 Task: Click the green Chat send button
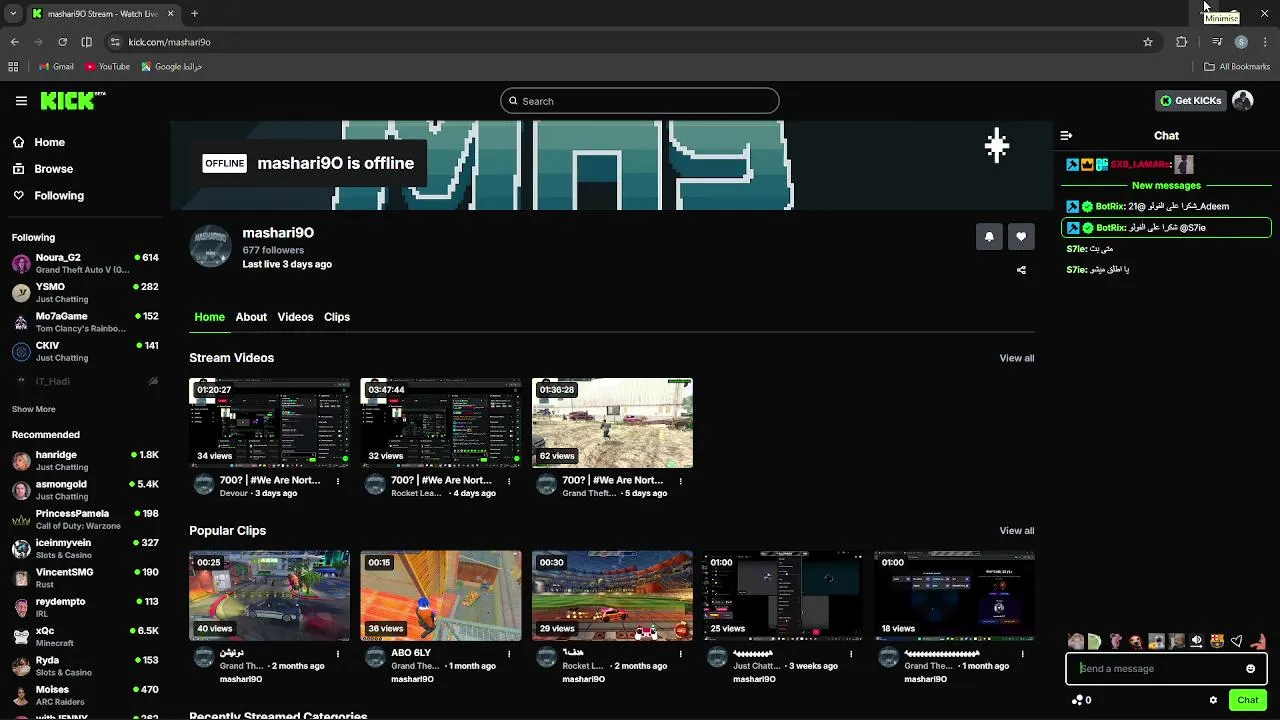point(1247,700)
